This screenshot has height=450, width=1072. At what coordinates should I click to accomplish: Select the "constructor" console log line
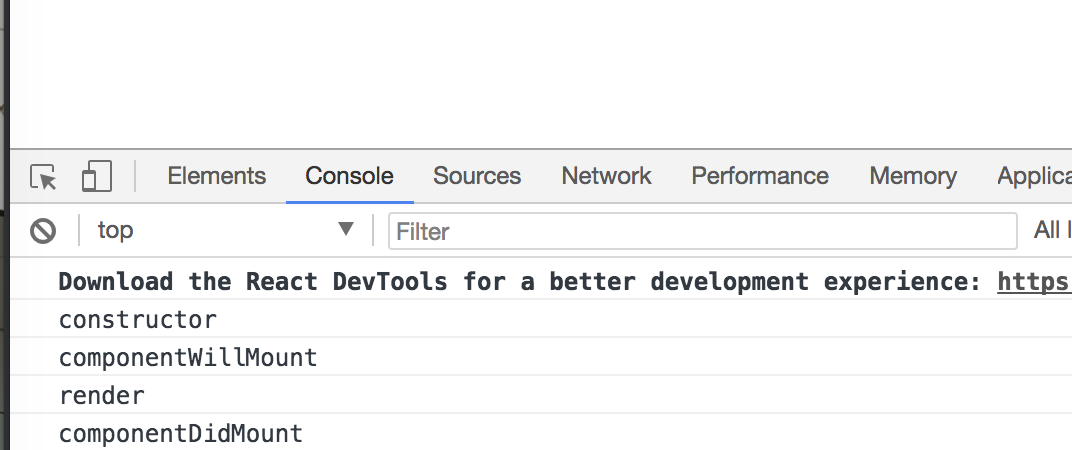pyautogui.click(x=138, y=320)
